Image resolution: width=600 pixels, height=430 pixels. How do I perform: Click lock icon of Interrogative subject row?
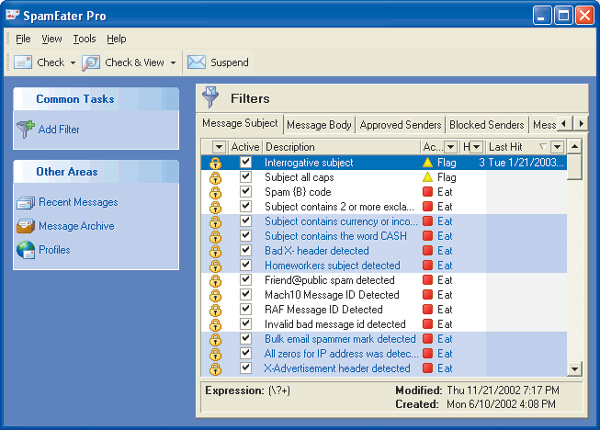215,163
